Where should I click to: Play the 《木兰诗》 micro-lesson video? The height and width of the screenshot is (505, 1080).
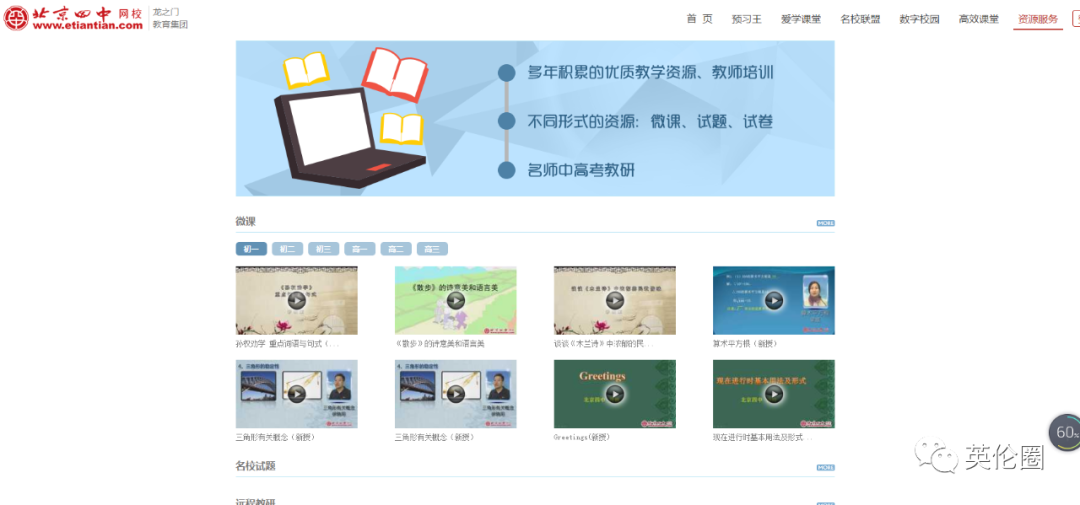pos(614,300)
